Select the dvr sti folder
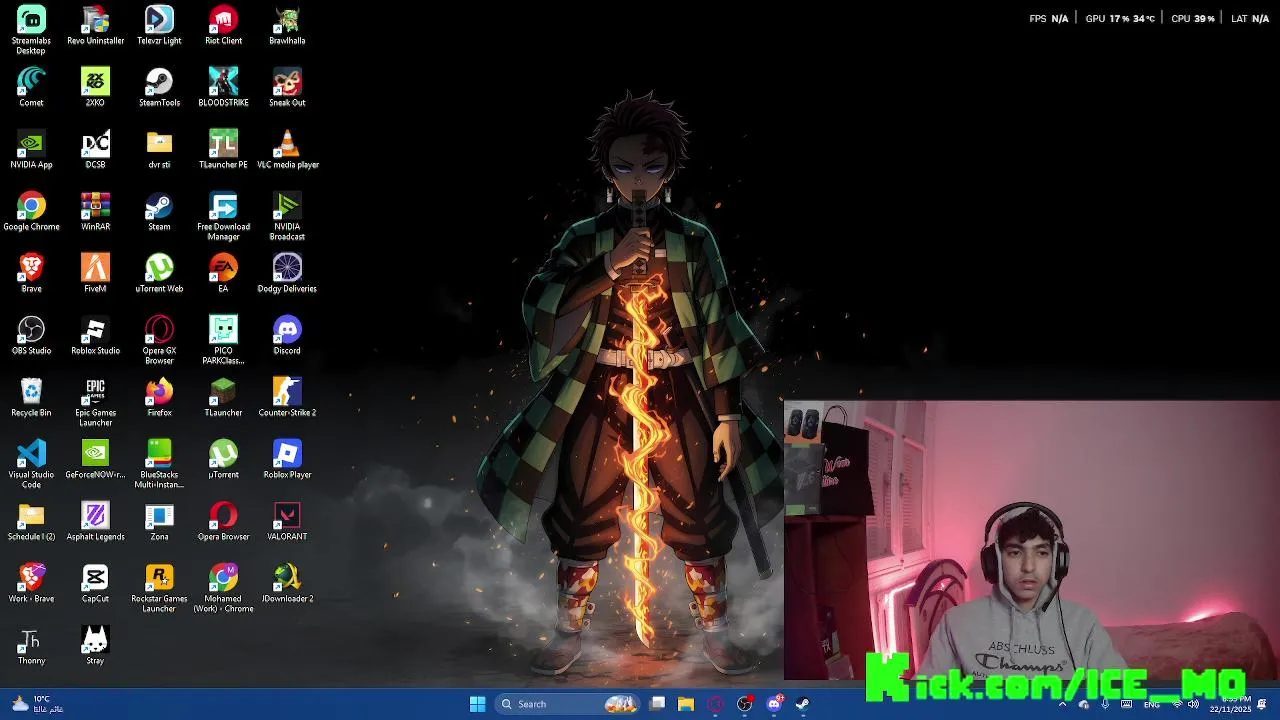 point(159,150)
